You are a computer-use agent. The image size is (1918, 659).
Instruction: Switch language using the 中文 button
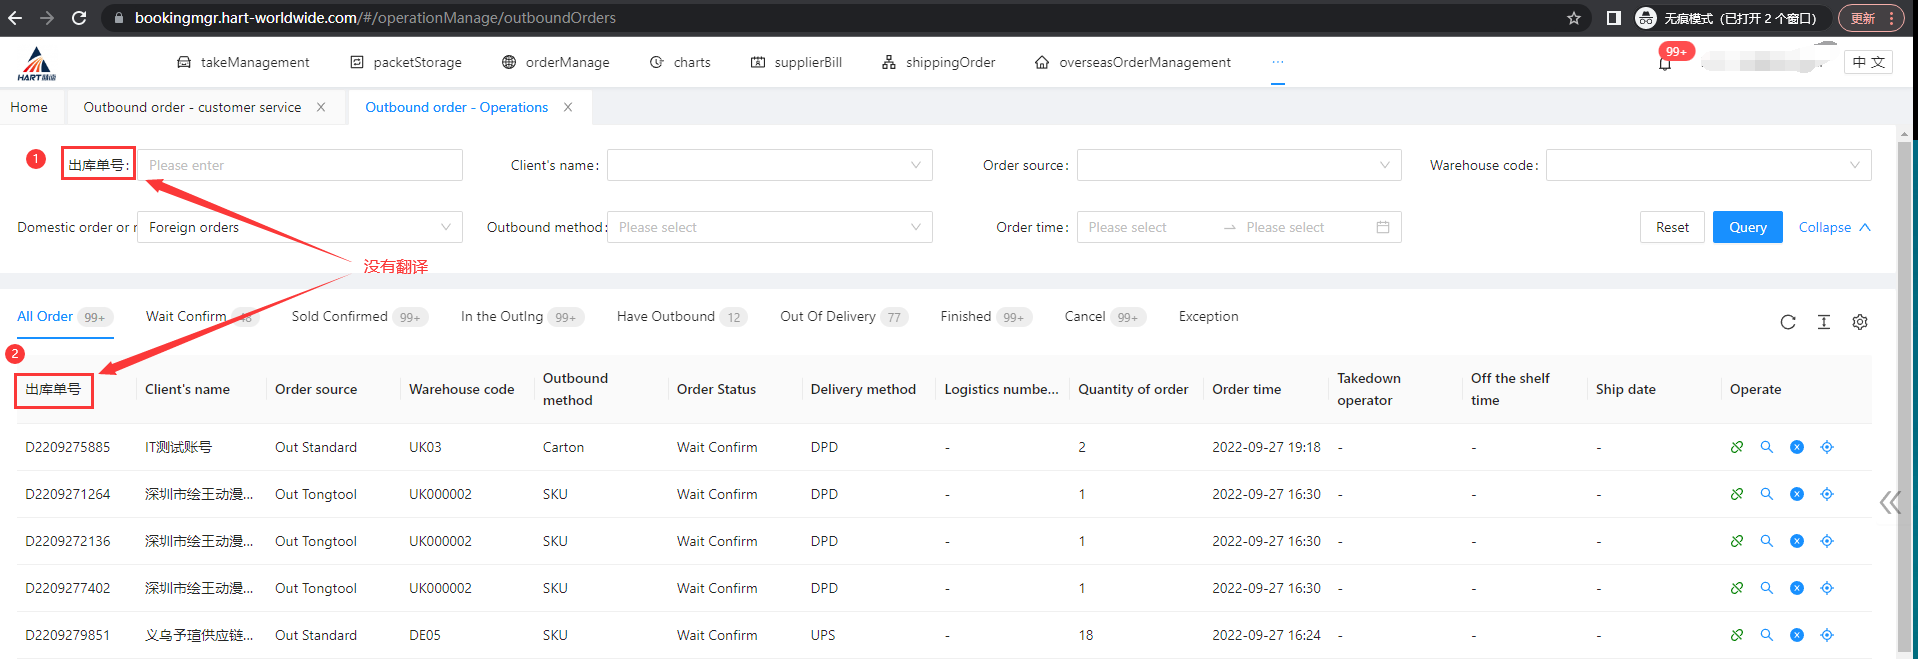1868,62
